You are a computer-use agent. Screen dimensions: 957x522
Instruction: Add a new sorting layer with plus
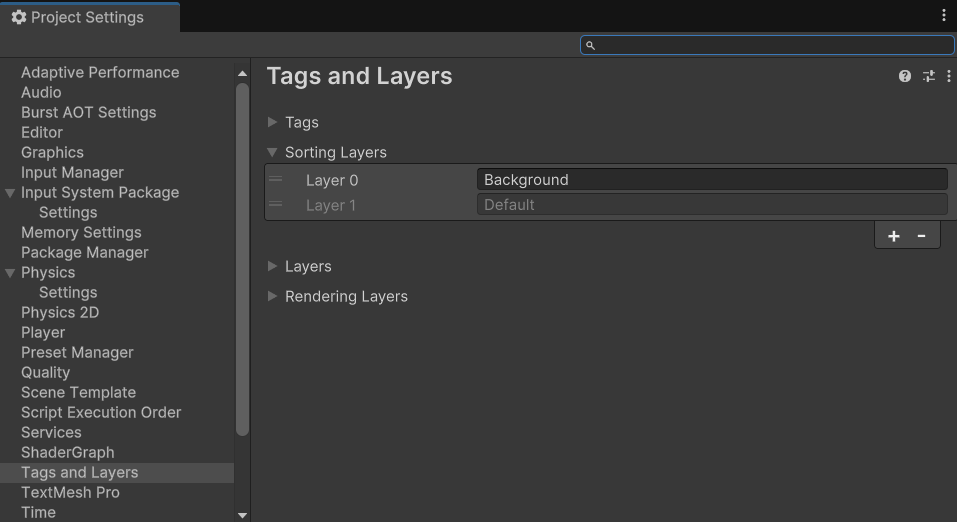tap(893, 236)
